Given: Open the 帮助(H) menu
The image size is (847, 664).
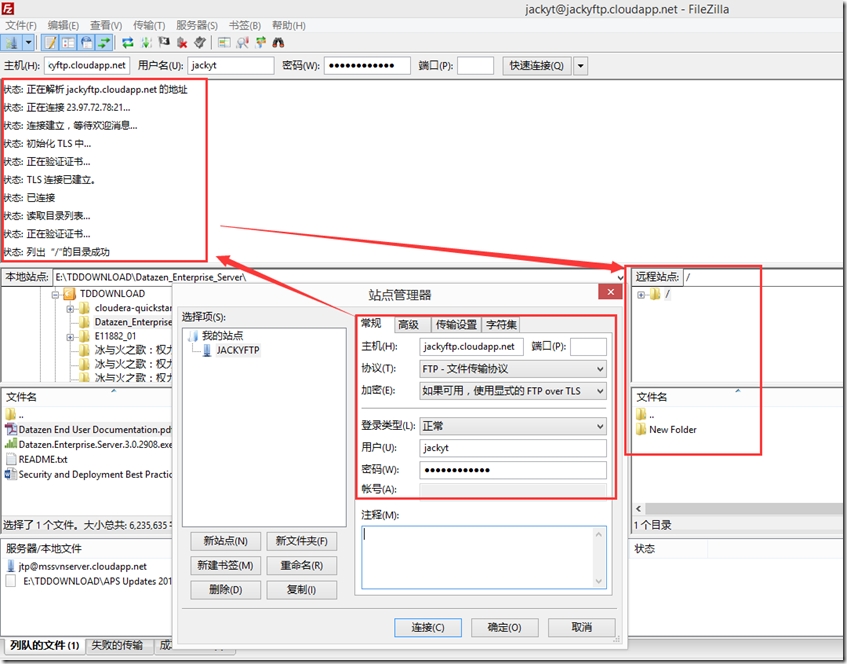Looking at the screenshot, I should [288, 25].
